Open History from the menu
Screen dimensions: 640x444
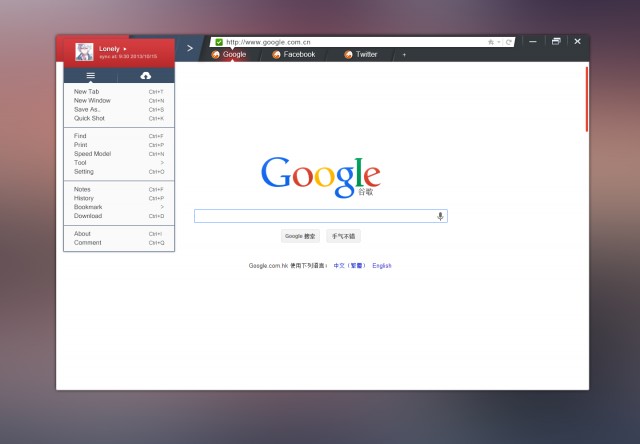119,198
